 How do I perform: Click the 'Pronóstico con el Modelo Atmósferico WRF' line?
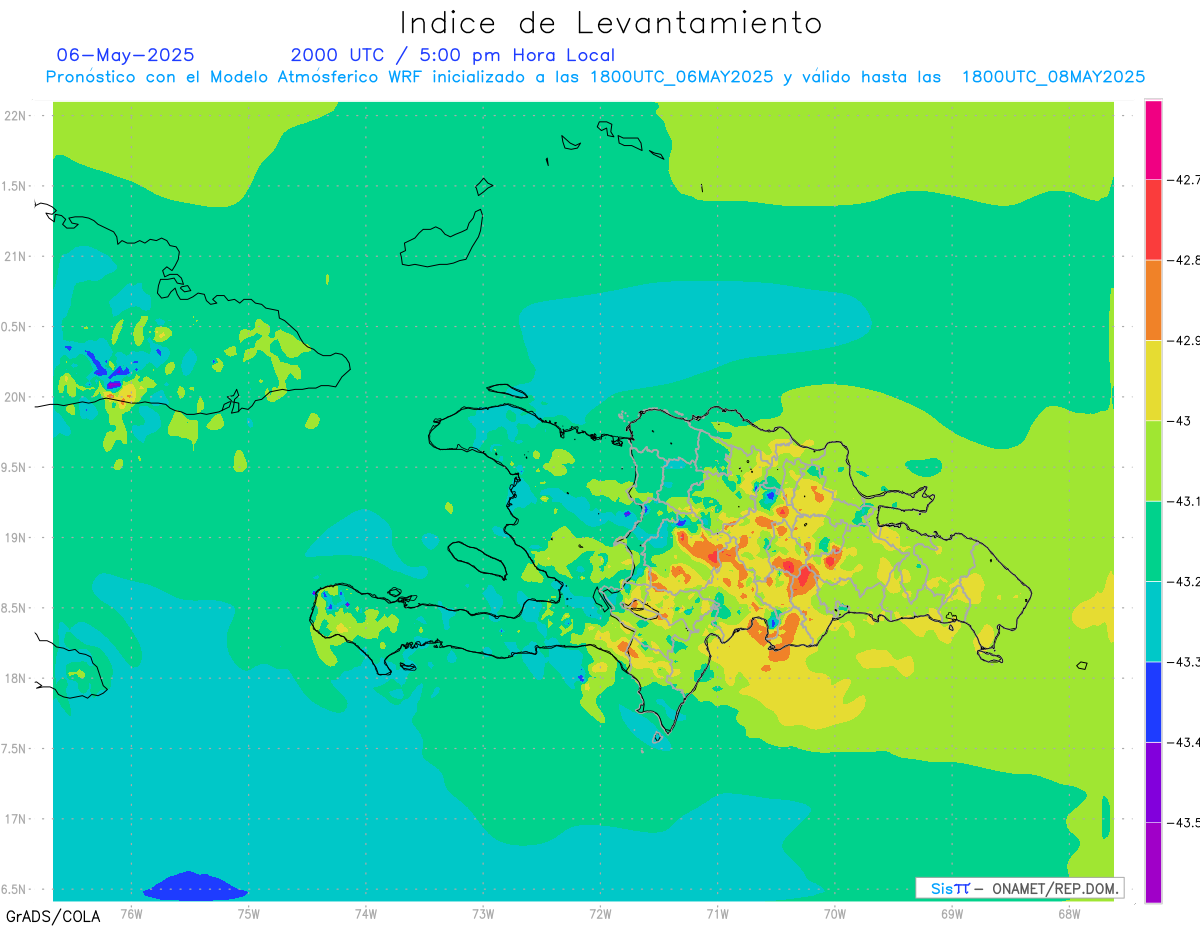pyautogui.click(x=235, y=77)
